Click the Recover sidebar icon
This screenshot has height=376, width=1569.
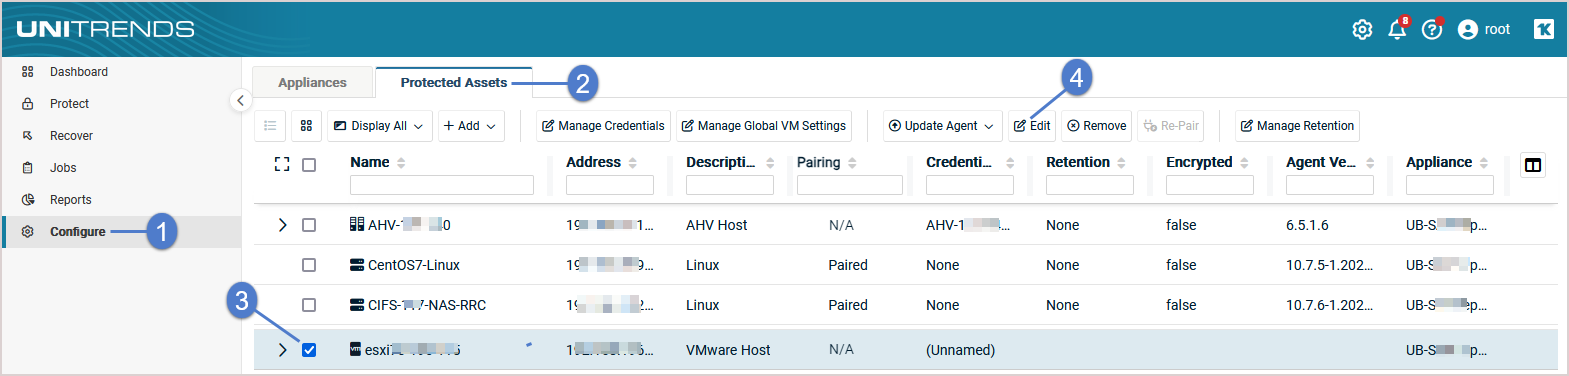click(28, 136)
